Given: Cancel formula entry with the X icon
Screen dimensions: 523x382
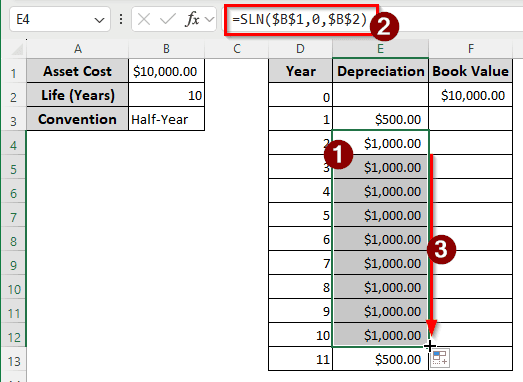Looking at the screenshot, I should 144,19.
